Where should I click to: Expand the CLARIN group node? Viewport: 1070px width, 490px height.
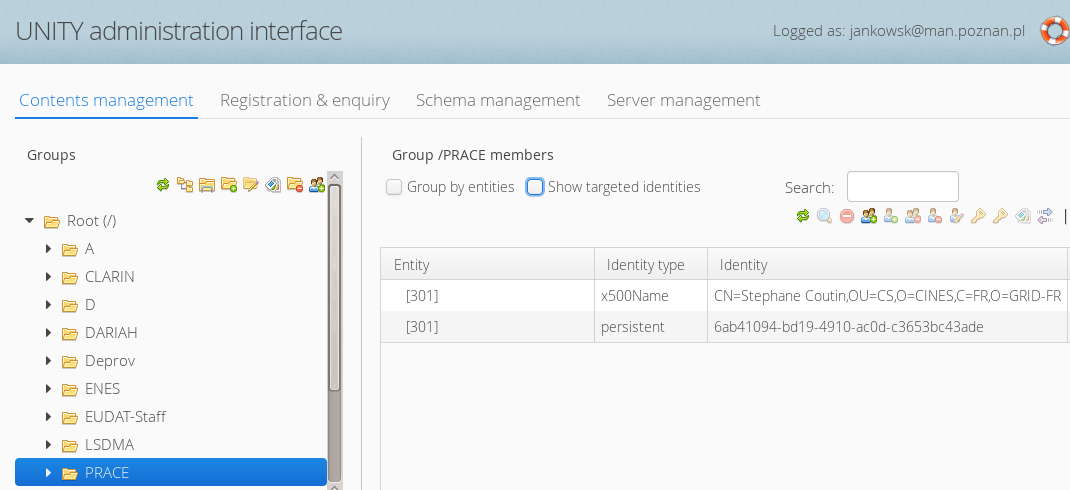point(48,277)
